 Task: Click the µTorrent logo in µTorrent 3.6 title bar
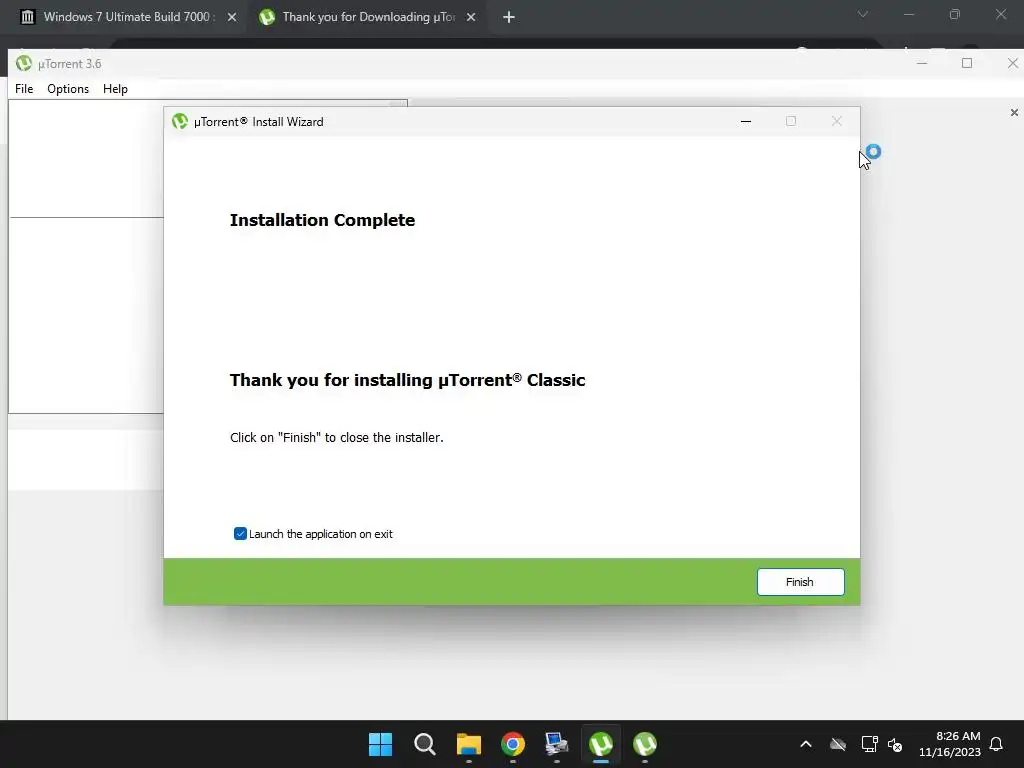[24, 63]
